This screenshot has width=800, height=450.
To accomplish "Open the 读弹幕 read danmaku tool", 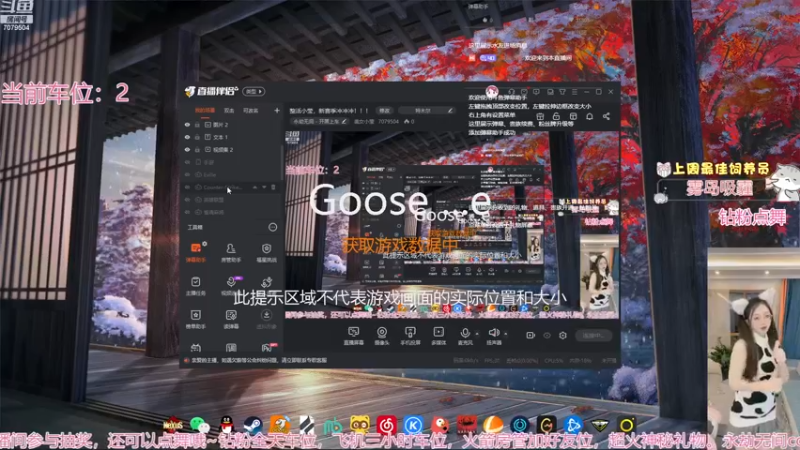I will [231, 319].
